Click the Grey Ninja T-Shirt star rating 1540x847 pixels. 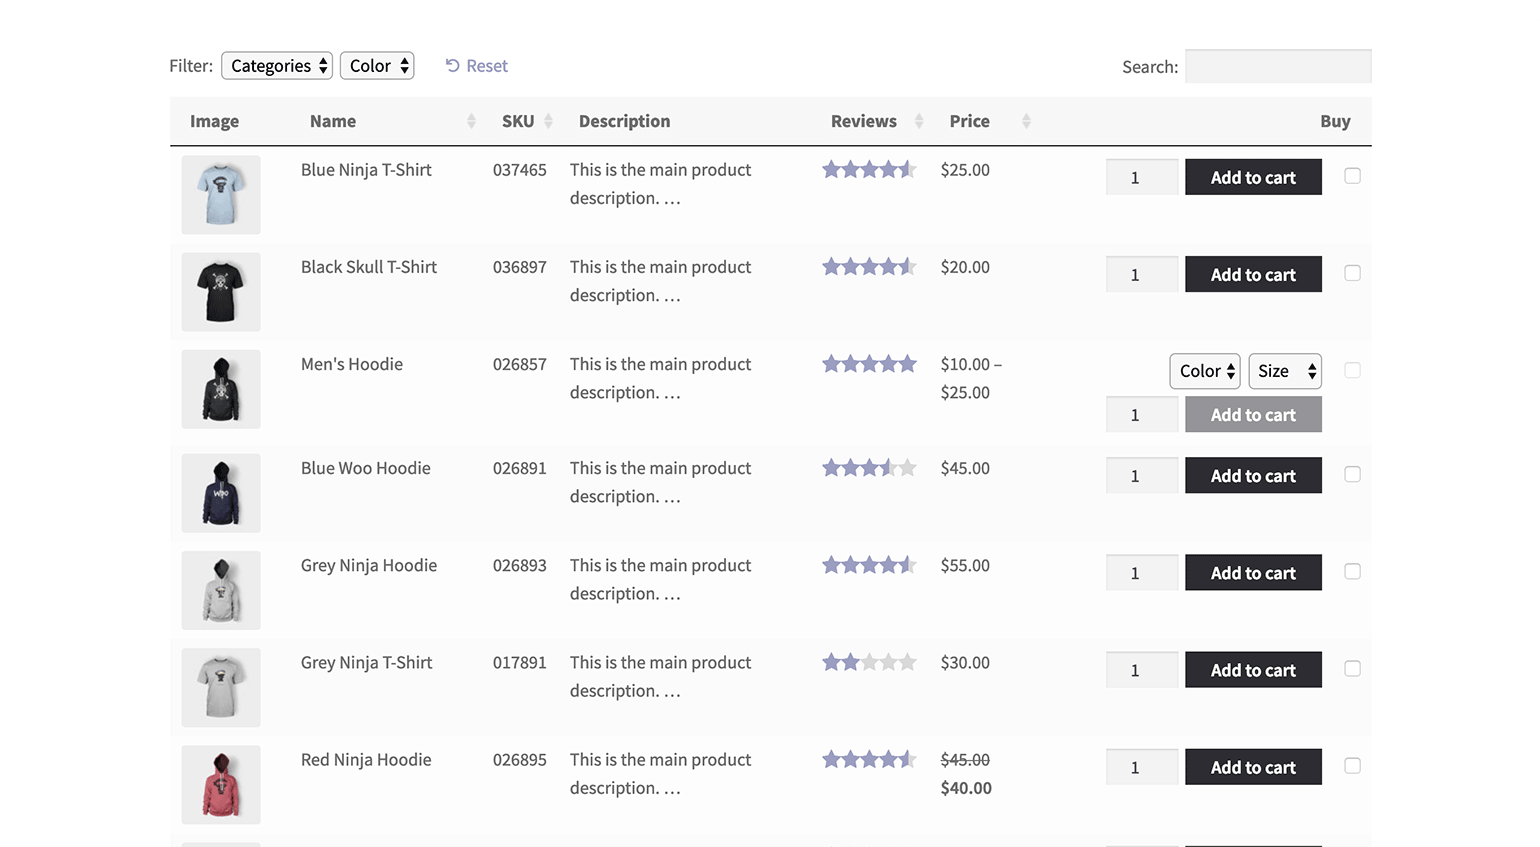click(868, 662)
